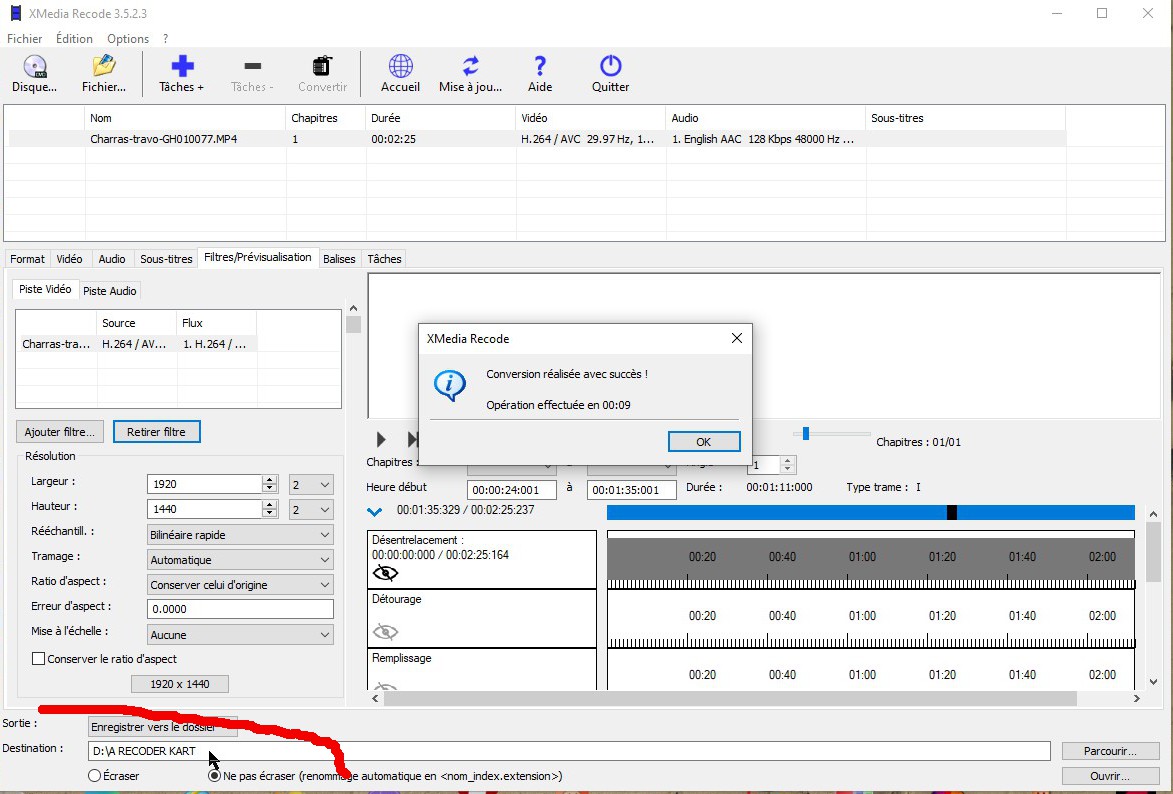Viewport: 1173px width, 794px height.
Task: Open the Ratio d'aspect dropdown
Action: coord(240,585)
